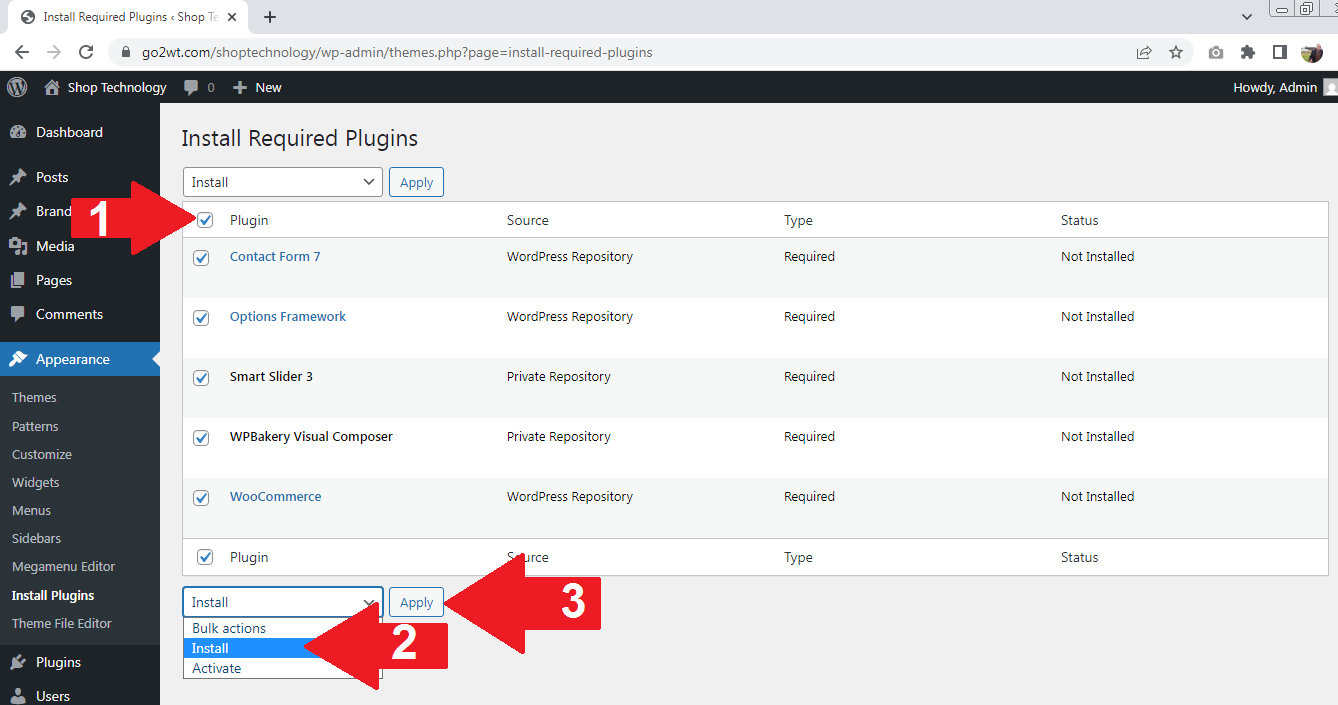Click Source column header at top
The width and height of the screenshot is (1338, 705).
click(x=527, y=220)
